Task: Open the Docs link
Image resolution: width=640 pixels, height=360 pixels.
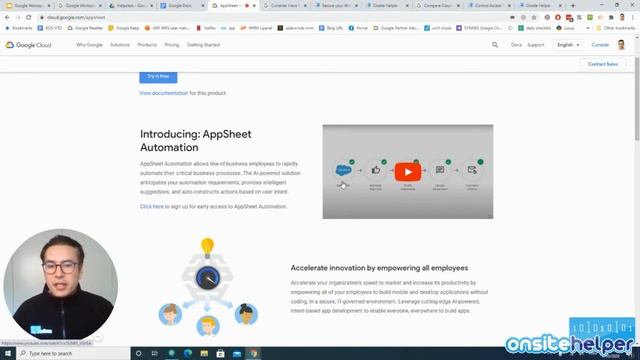Action: pos(516,45)
